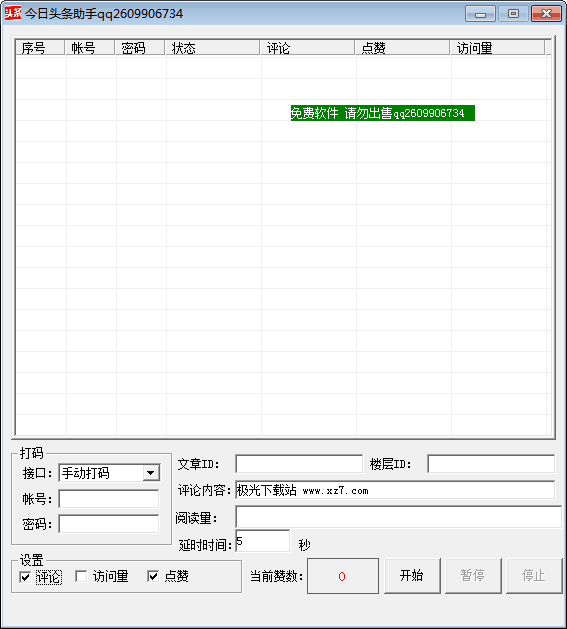The height and width of the screenshot is (629, 567).
Task: Focus the 楼层ID input field
Action: (491, 464)
